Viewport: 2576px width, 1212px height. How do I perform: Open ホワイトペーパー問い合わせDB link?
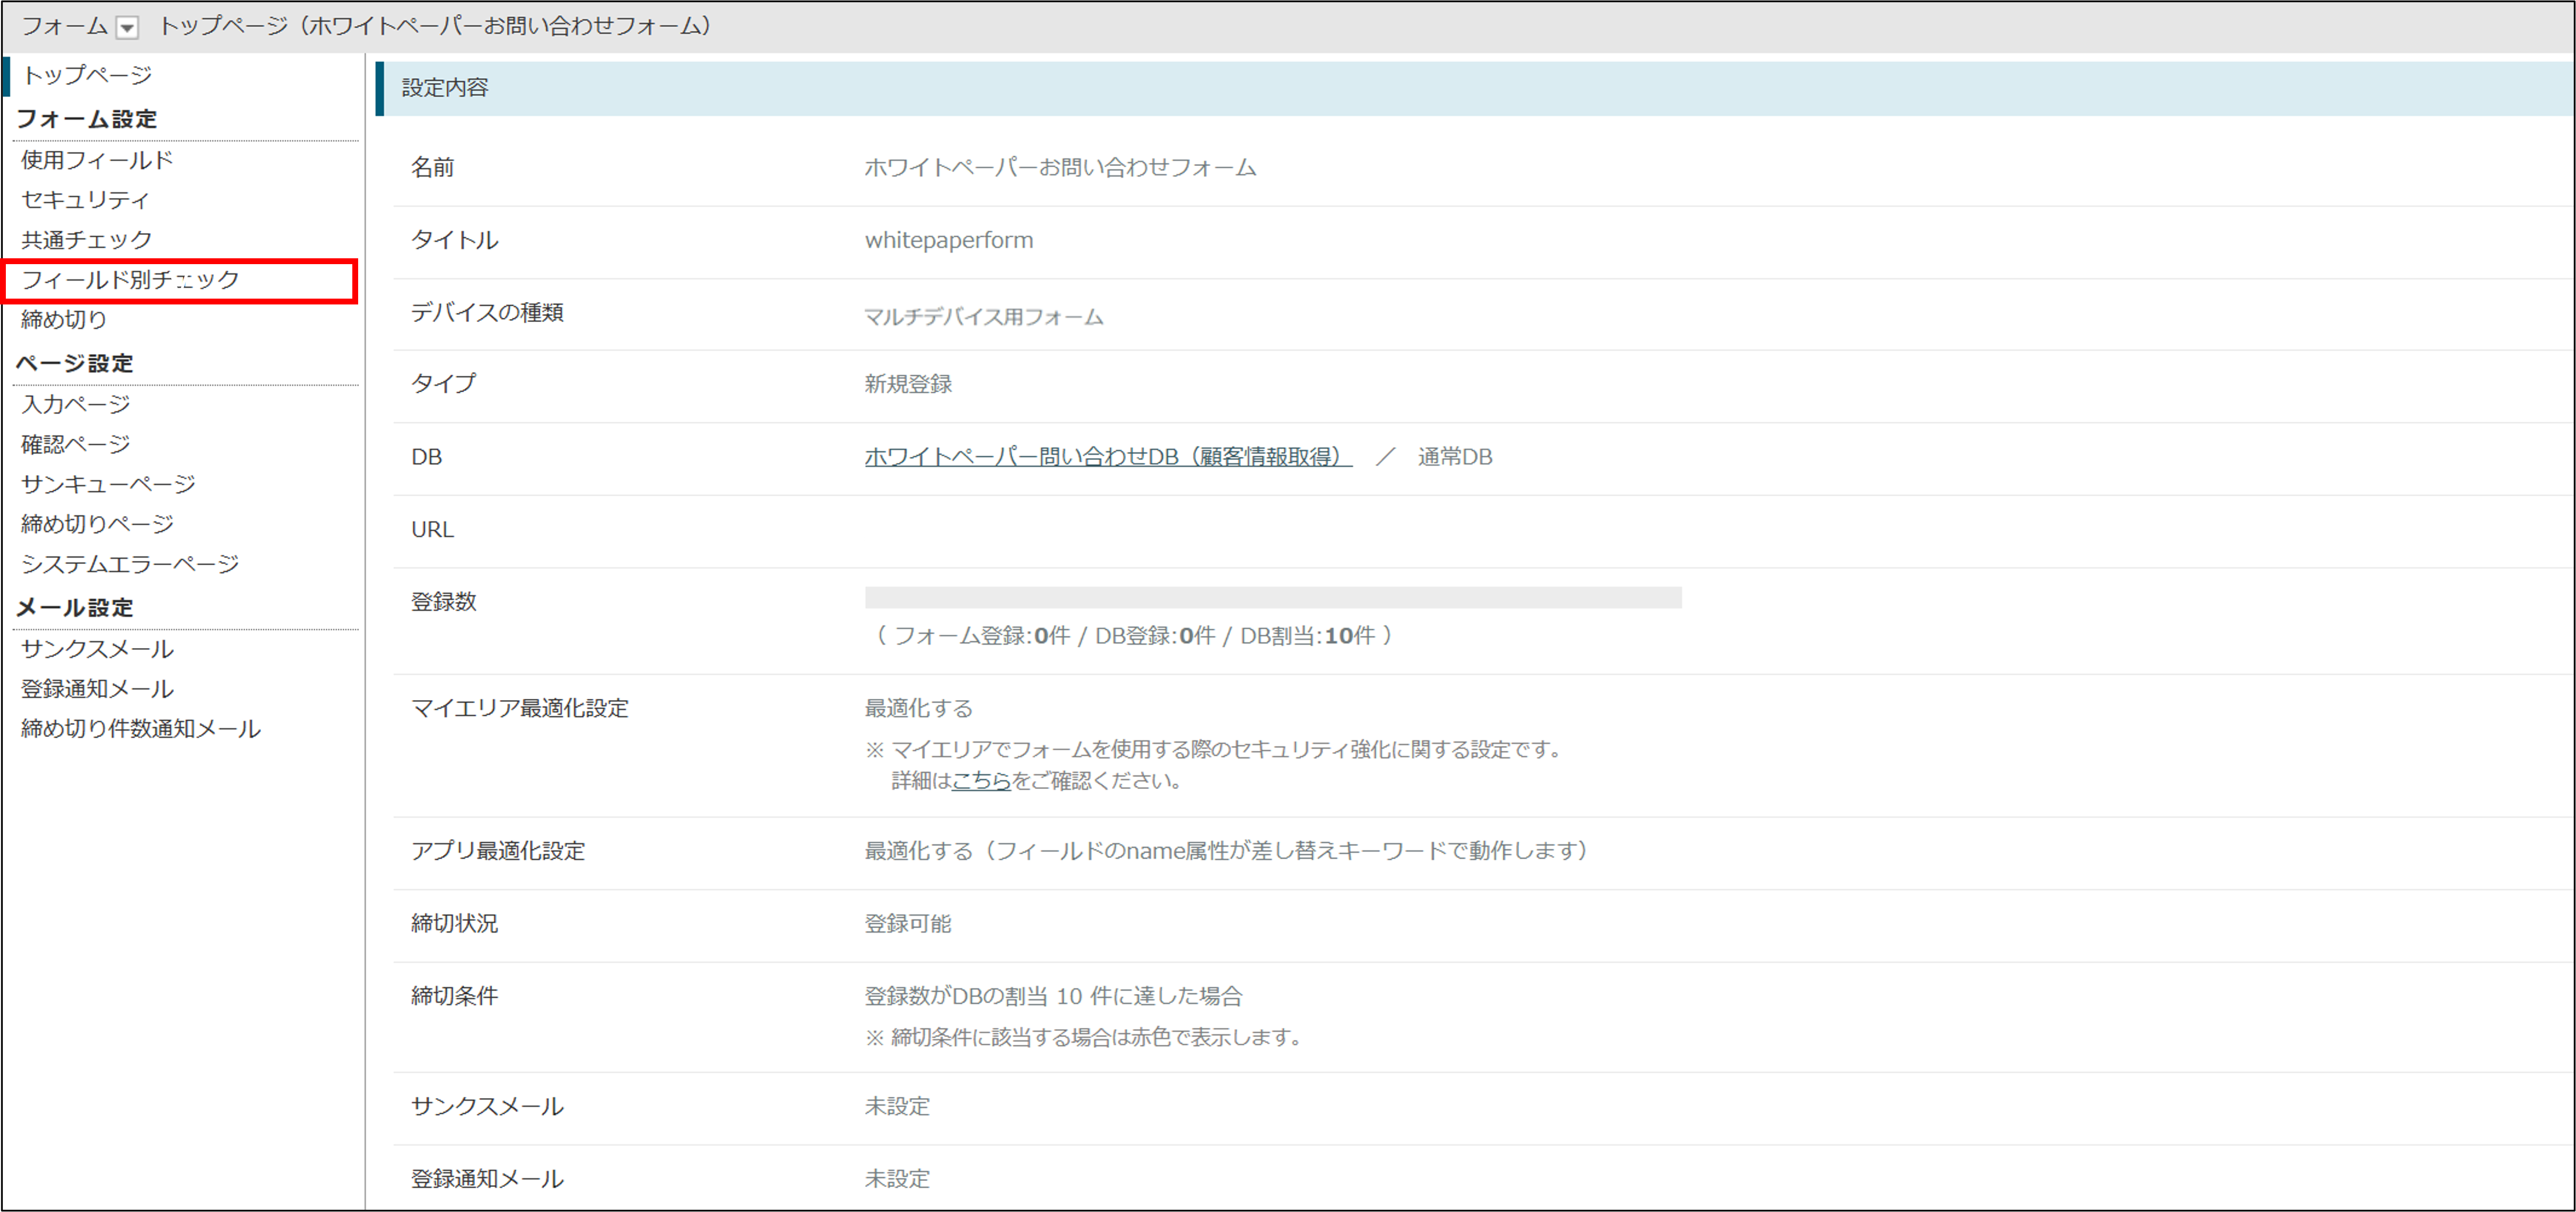(x=1107, y=457)
